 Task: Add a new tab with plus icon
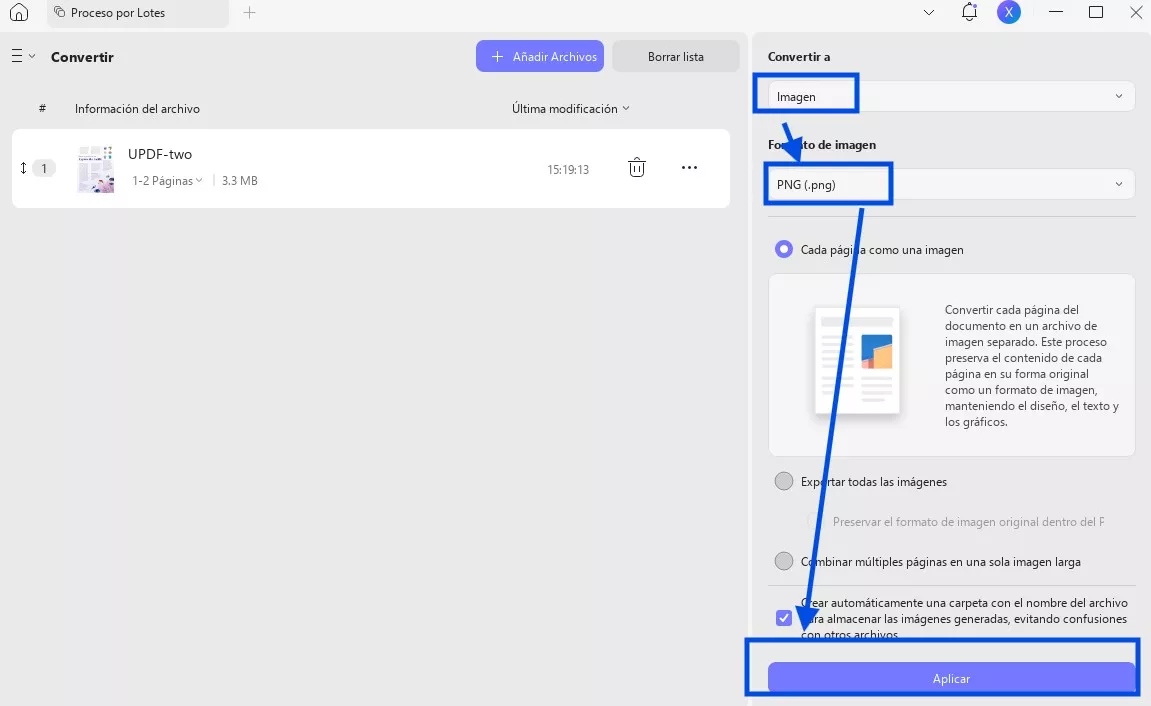(250, 12)
